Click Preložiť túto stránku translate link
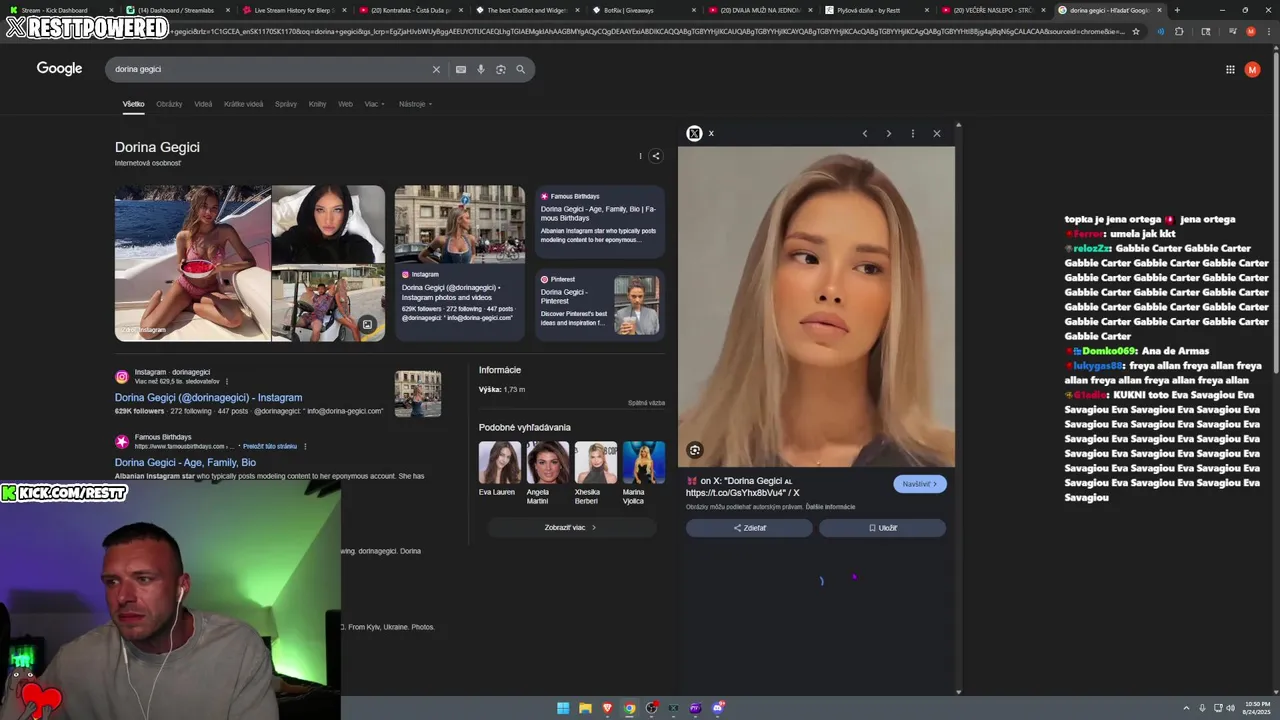This screenshot has height=720, width=1280. (x=270, y=446)
